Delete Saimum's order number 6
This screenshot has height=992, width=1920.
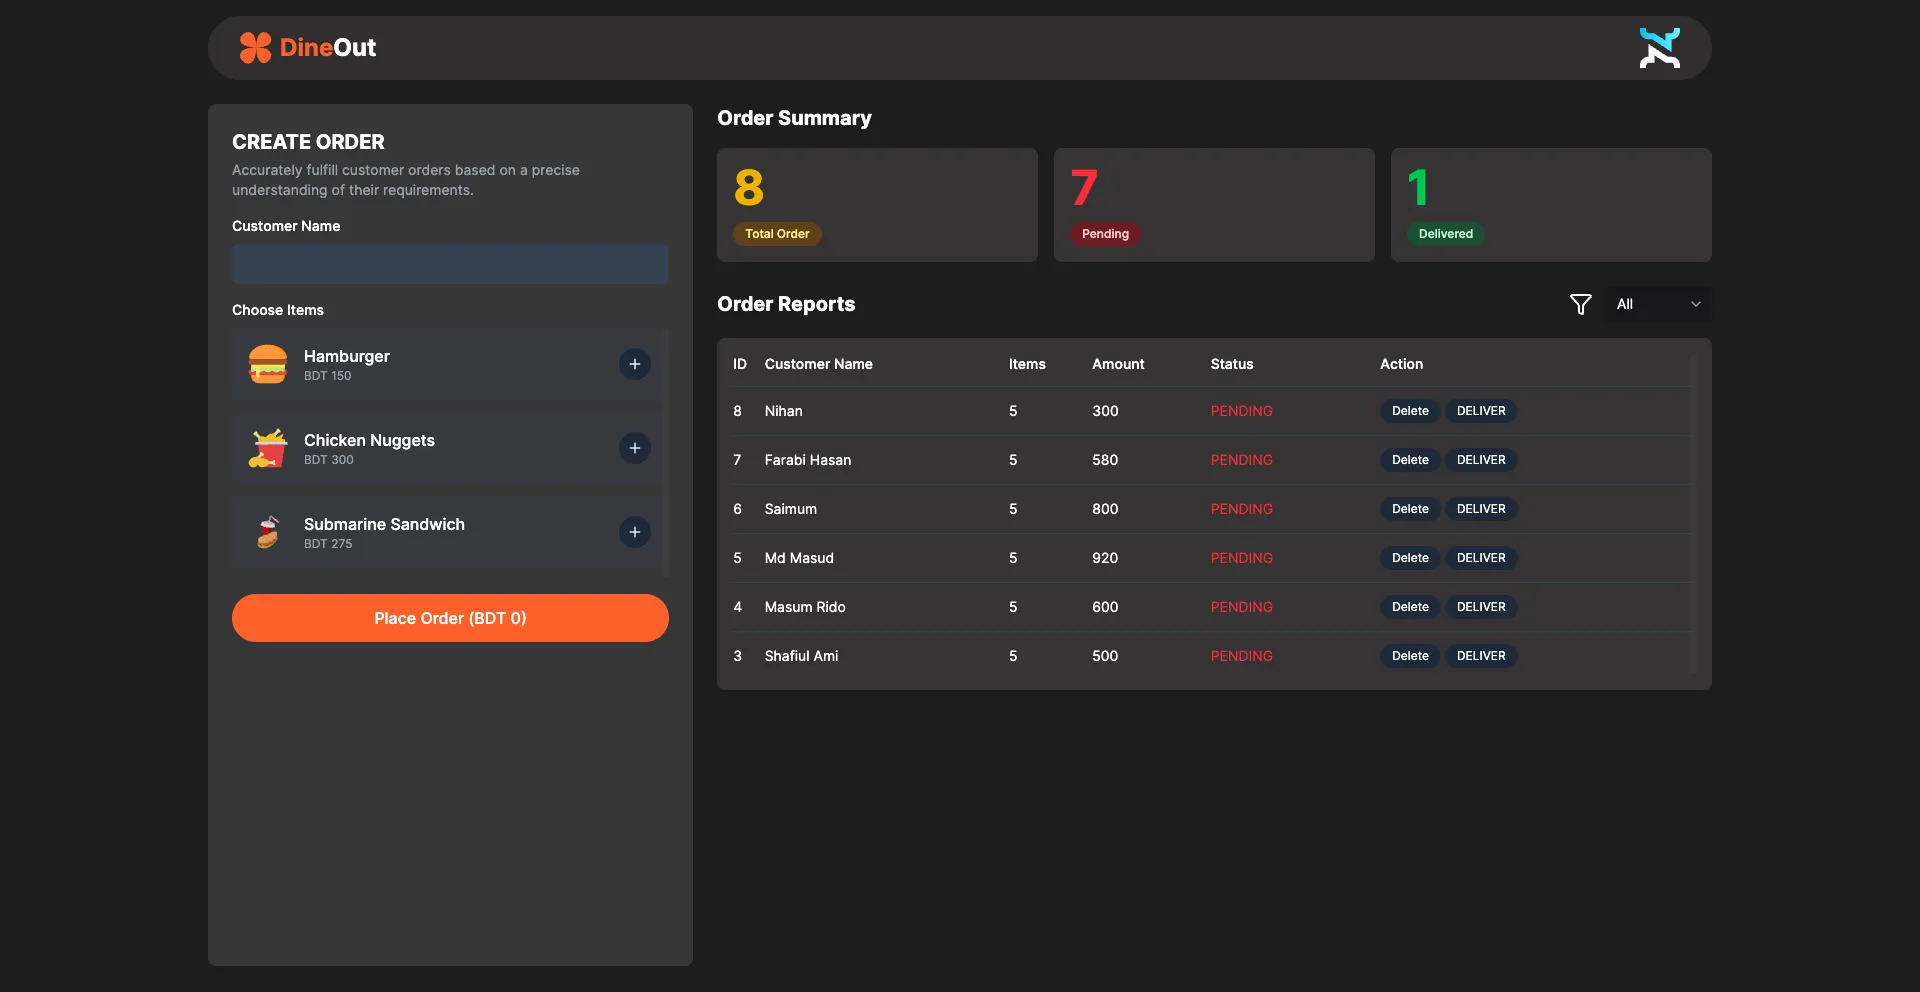[1410, 509]
